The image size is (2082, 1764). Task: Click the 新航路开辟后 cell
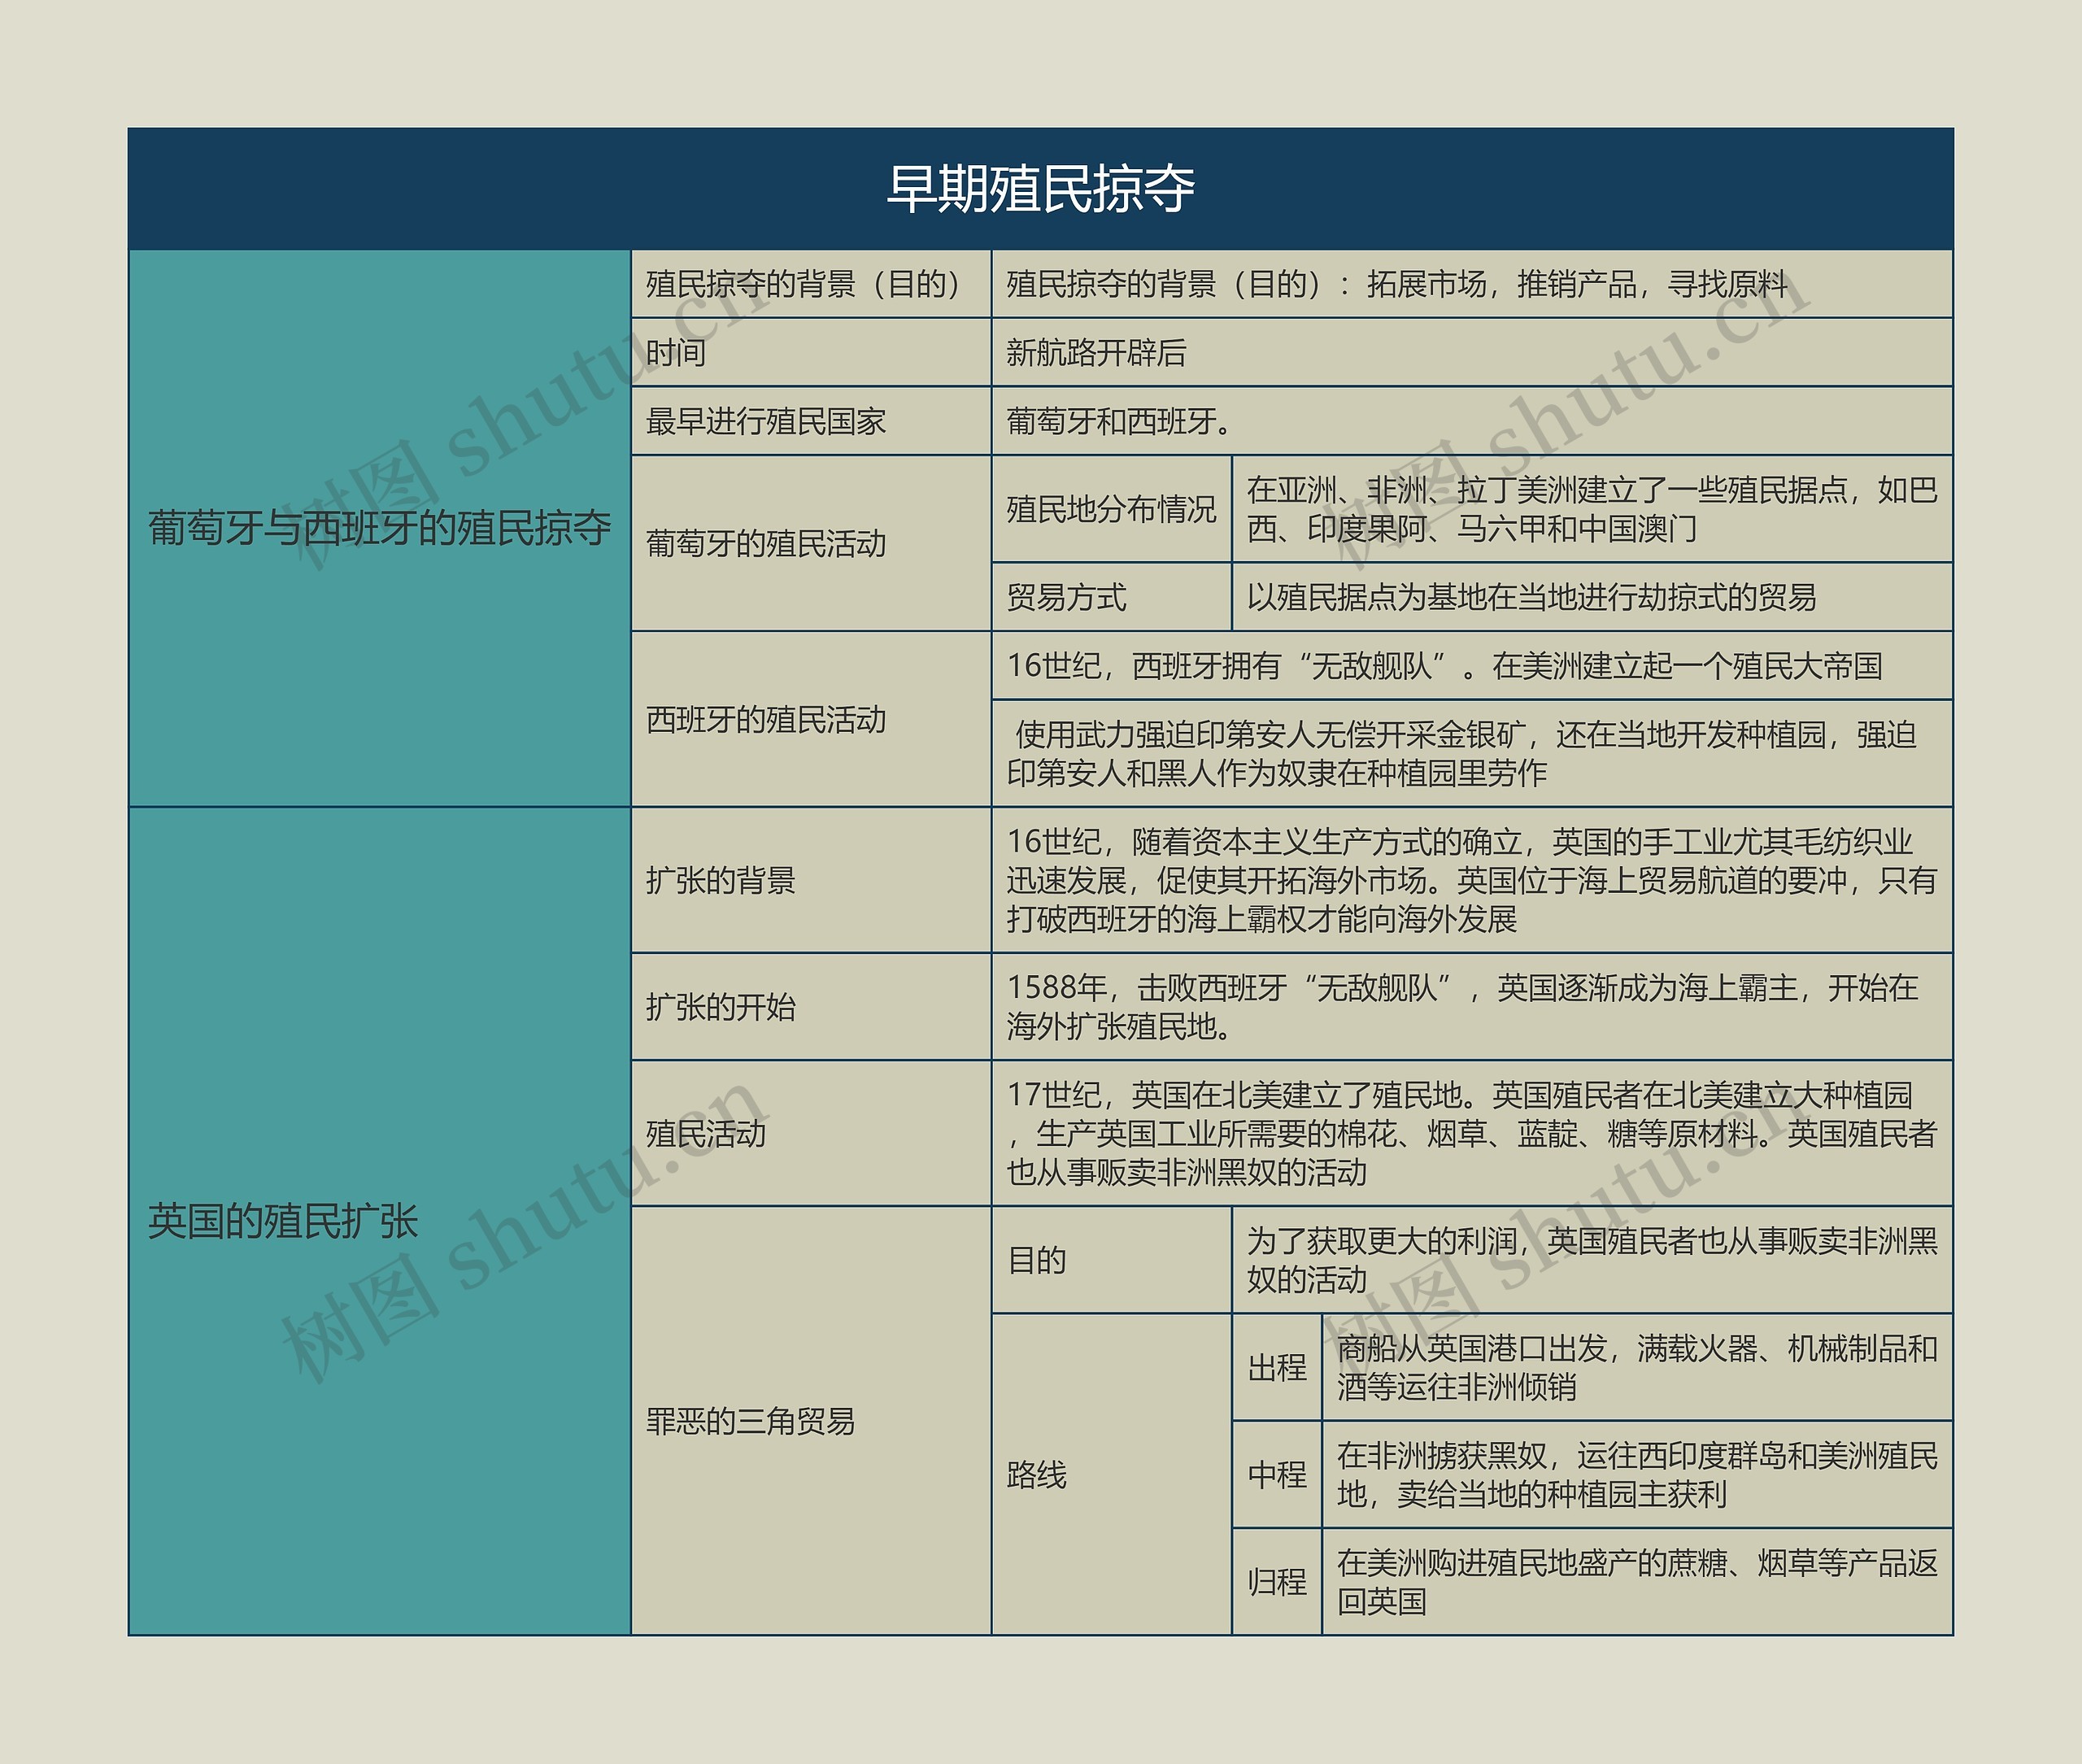(x=1472, y=352)
